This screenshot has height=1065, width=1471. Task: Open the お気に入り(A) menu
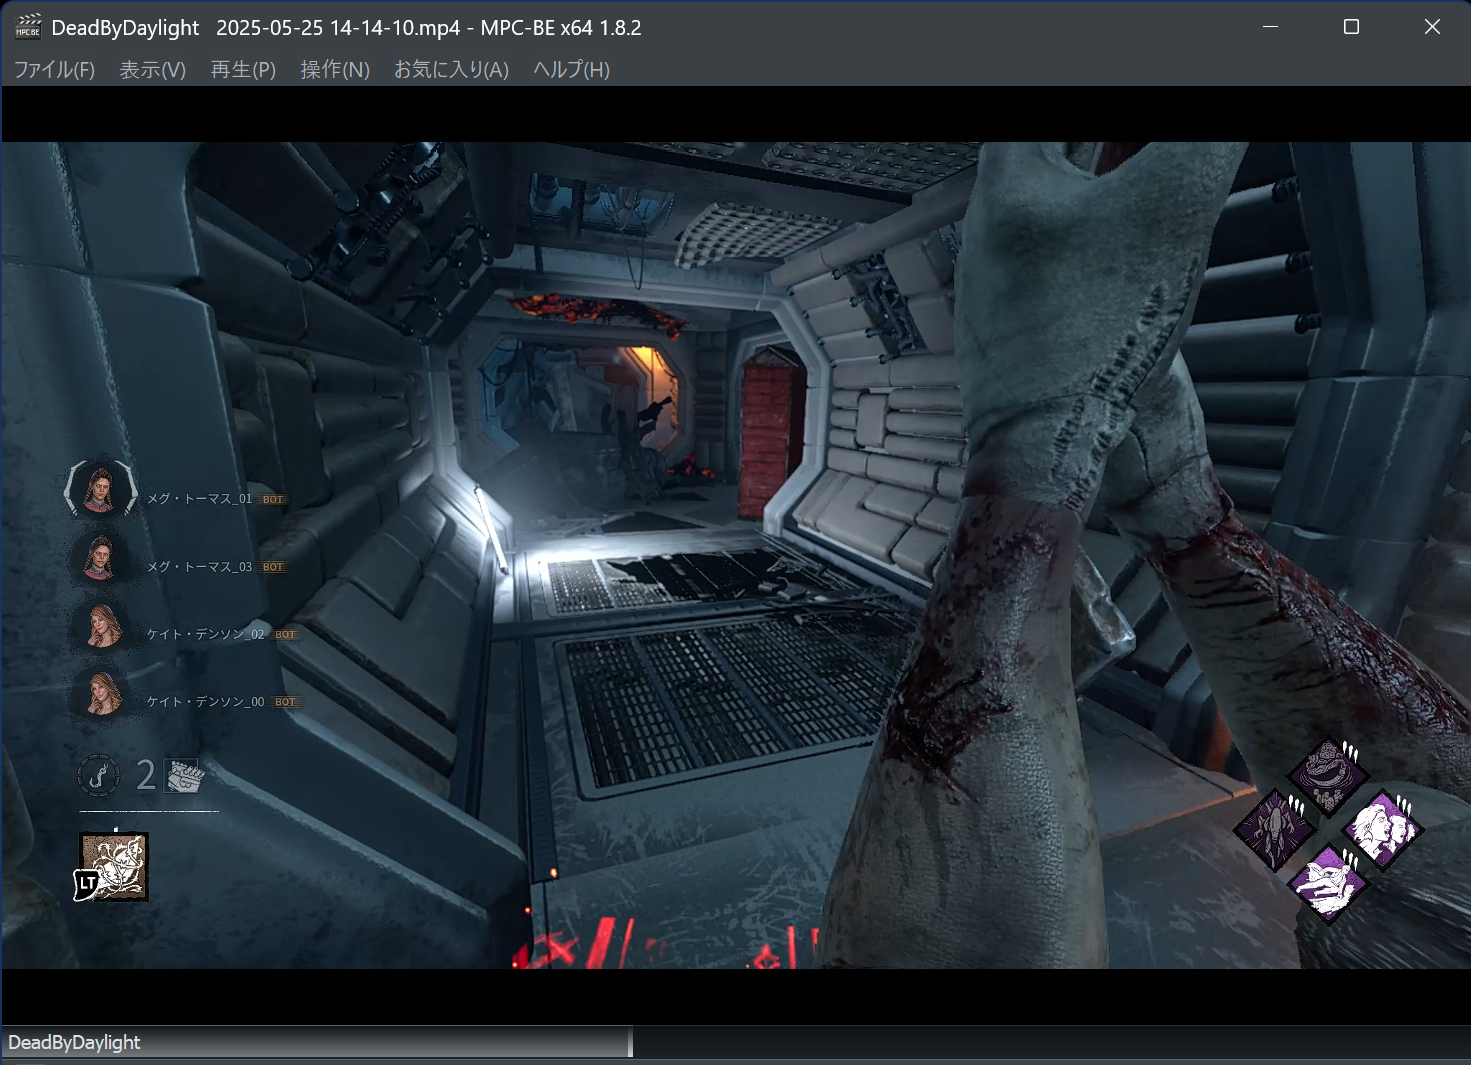click(450, 70)
